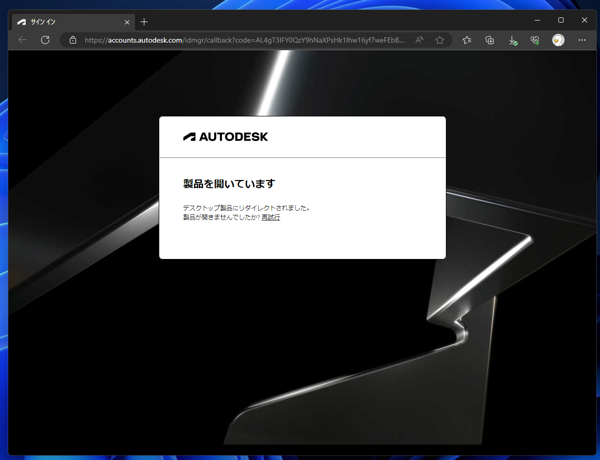Click heading 製品を開いています
Viewport: 600px width, 460px height.
click(x=229, y=184)
